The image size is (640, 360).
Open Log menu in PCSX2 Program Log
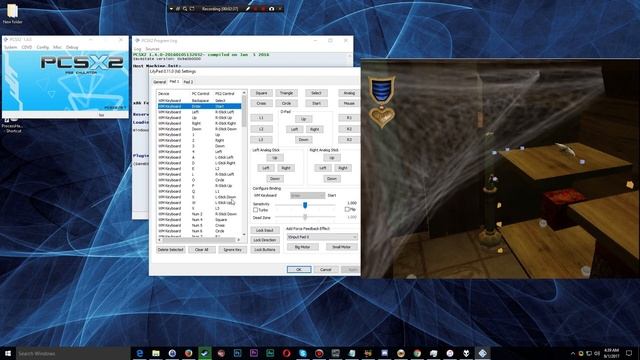tap(138, 49)
